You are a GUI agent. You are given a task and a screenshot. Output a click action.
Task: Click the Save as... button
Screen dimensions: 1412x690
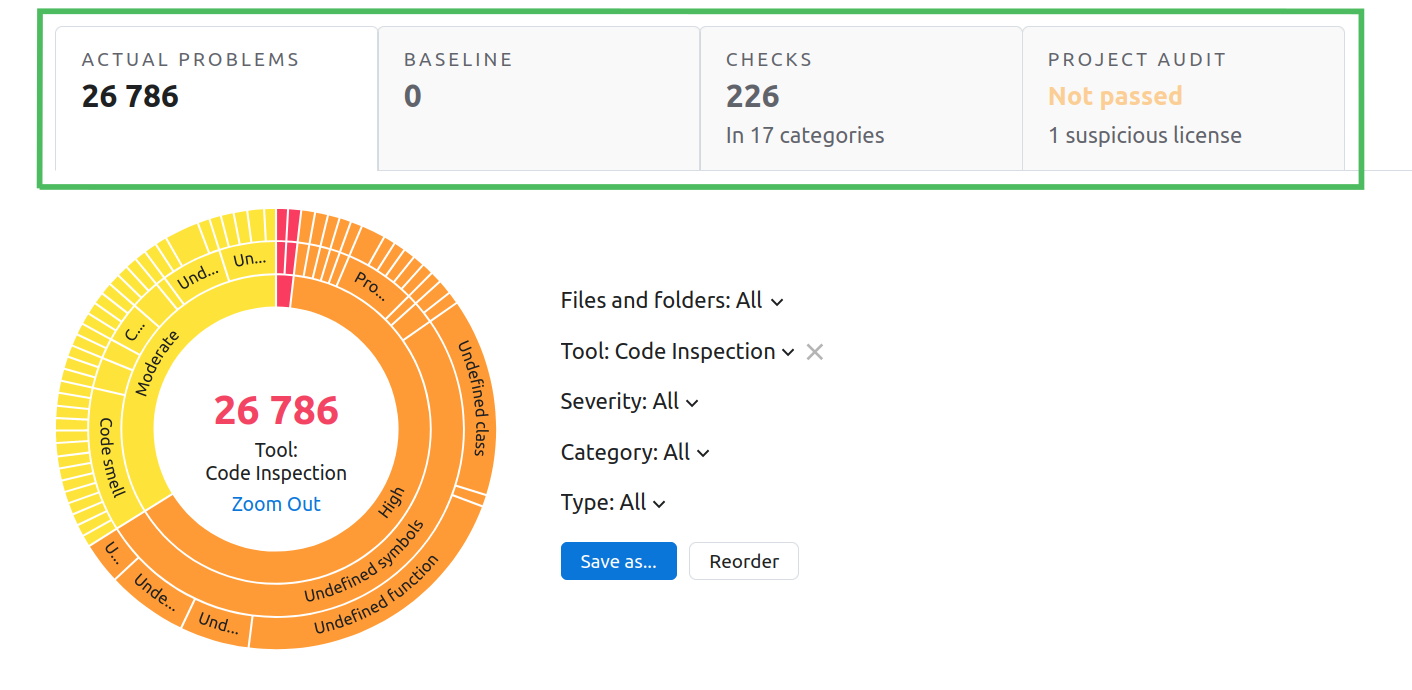(618, 561)
